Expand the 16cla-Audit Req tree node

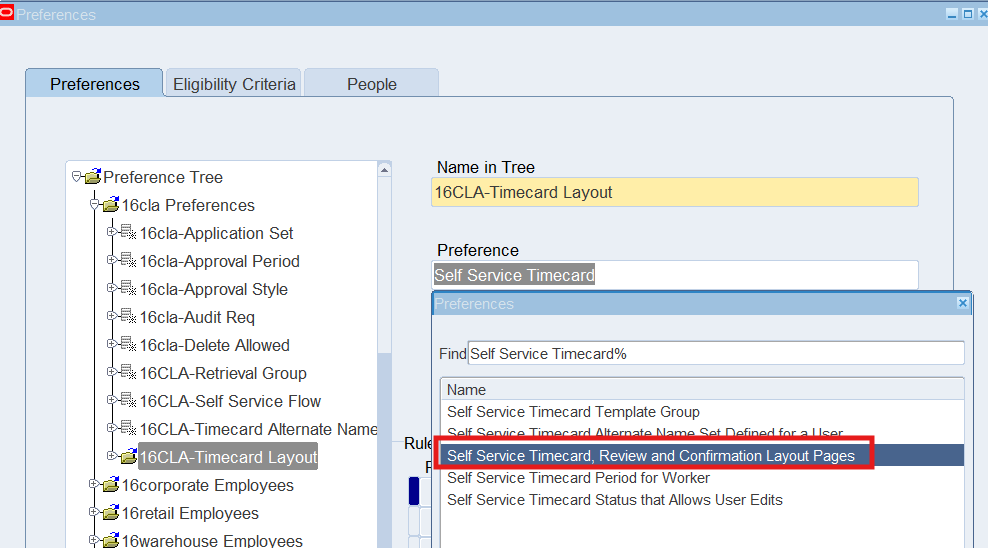(x=112, y=317)
